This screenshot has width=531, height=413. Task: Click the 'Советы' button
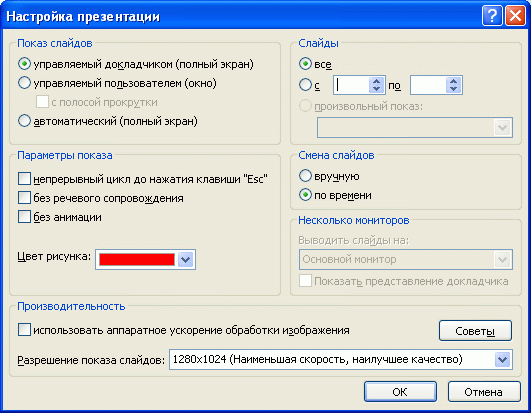pyautogui.click(x=475, y=331)
